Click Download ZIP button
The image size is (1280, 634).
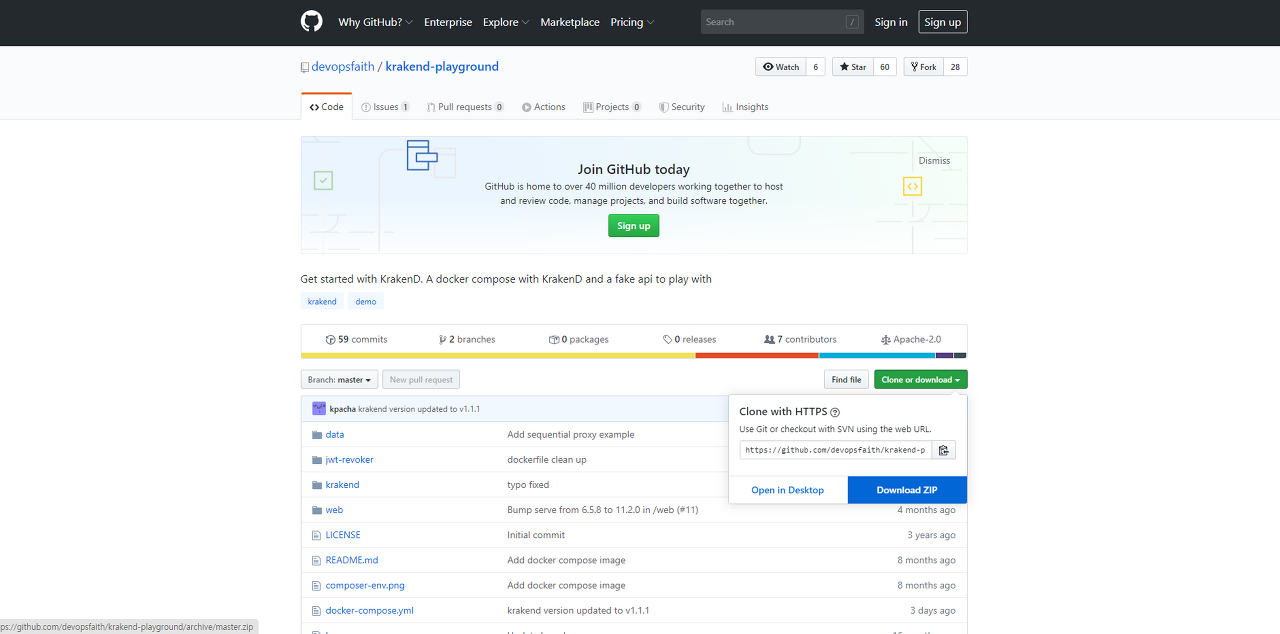907,490
